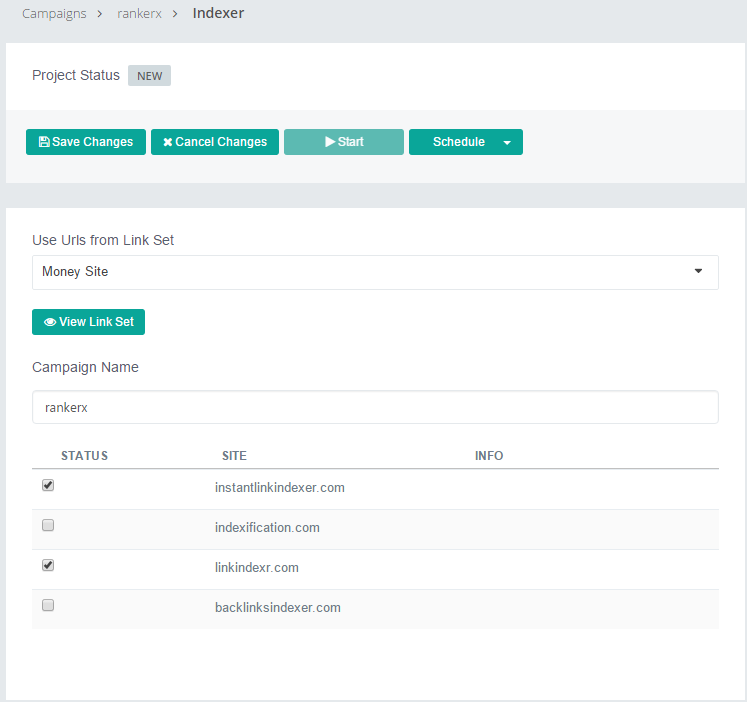Click the Save Changes button

[x=86, y=142]
